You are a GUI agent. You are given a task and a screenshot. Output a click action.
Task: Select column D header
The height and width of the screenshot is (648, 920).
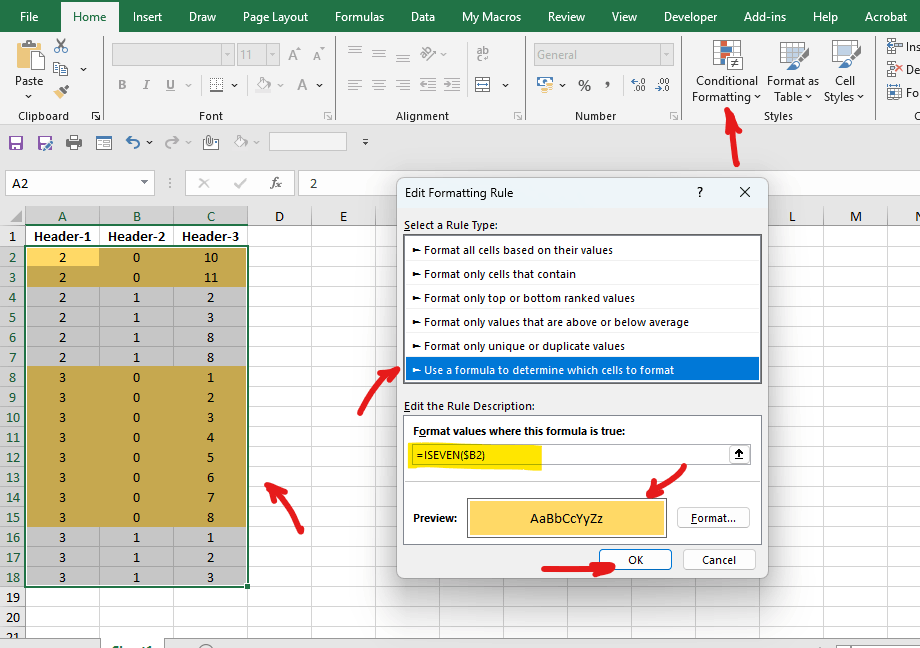pos(279,216)
